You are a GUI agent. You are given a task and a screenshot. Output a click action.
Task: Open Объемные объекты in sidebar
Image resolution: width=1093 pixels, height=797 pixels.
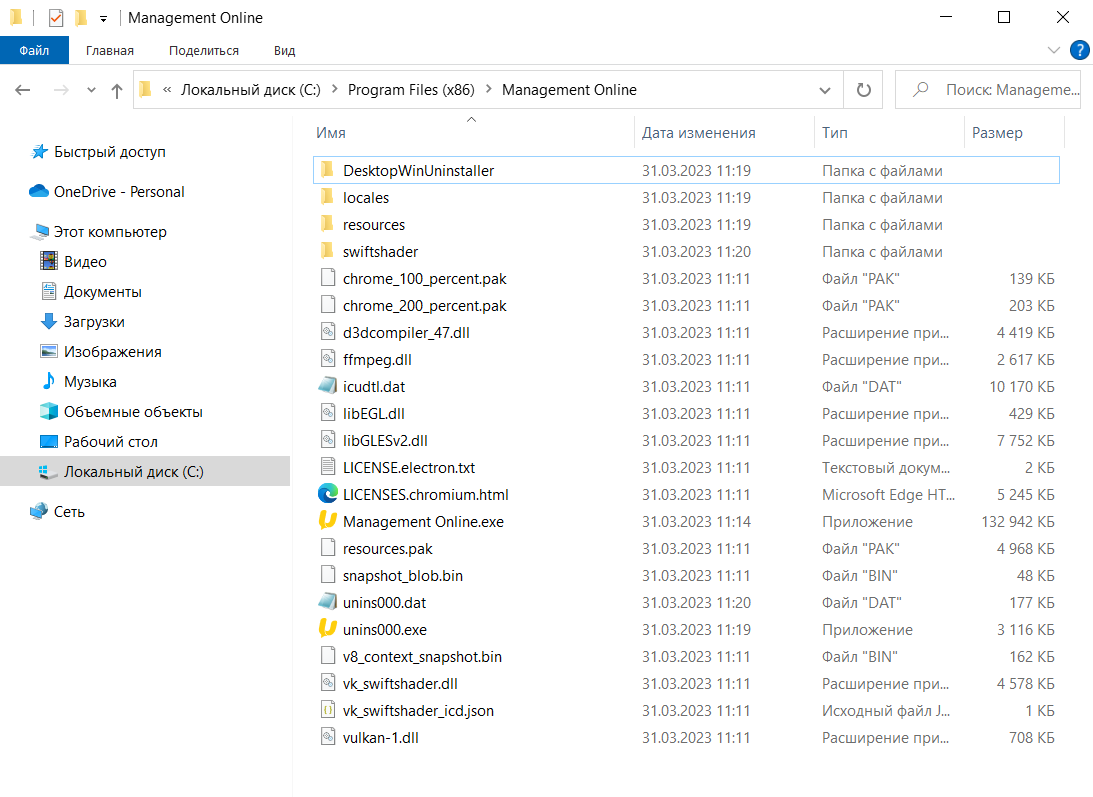133,411
